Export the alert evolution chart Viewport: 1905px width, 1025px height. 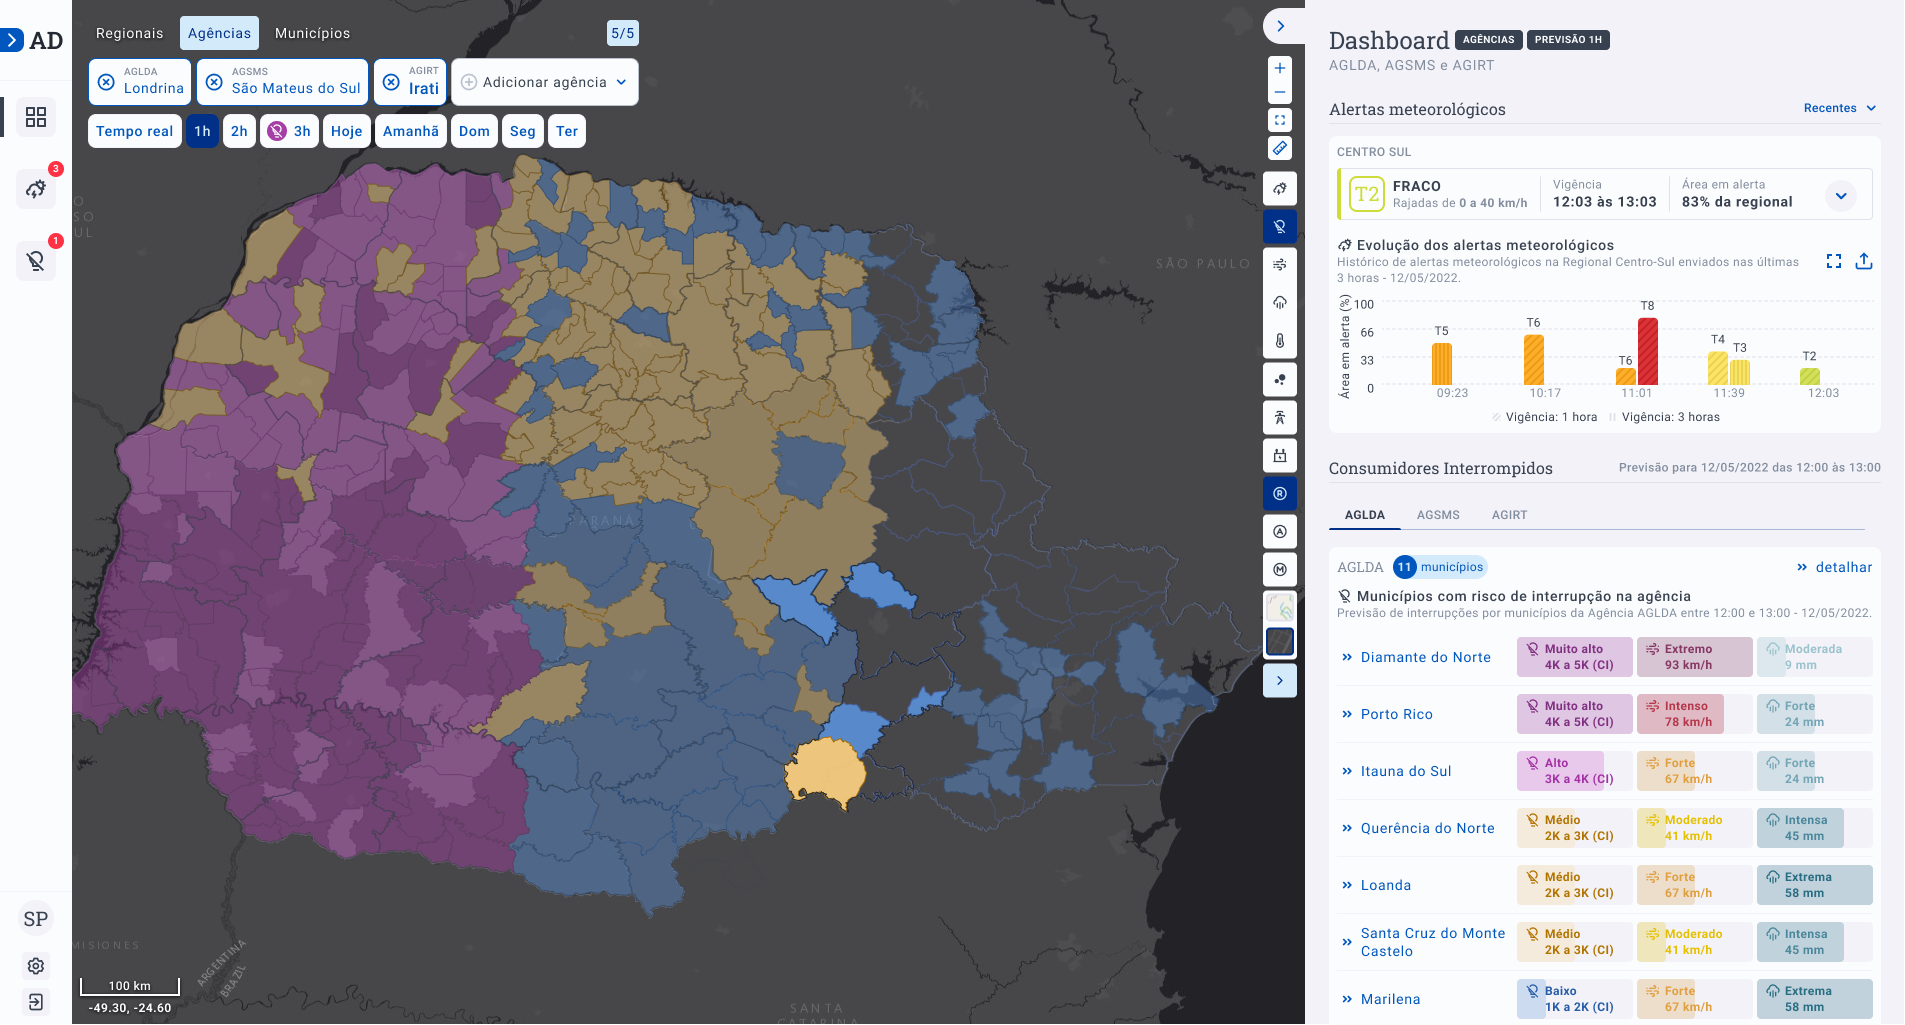tap(1864, 261)
